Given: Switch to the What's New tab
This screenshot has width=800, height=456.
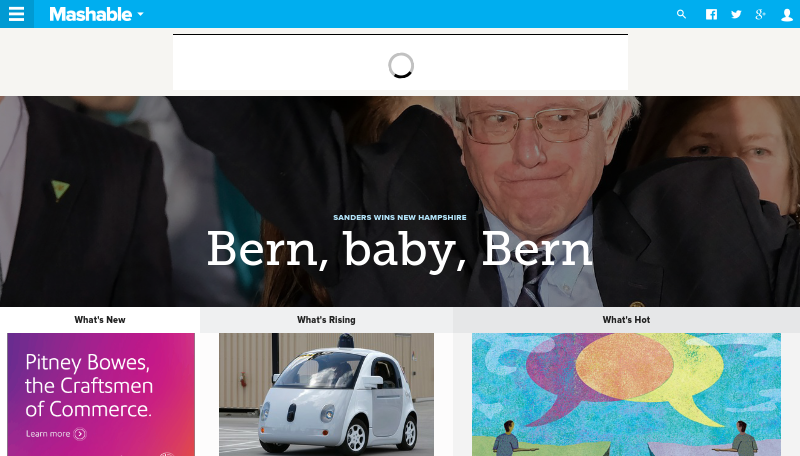Looking at the screenshot, I should click(x=100, y=320).
